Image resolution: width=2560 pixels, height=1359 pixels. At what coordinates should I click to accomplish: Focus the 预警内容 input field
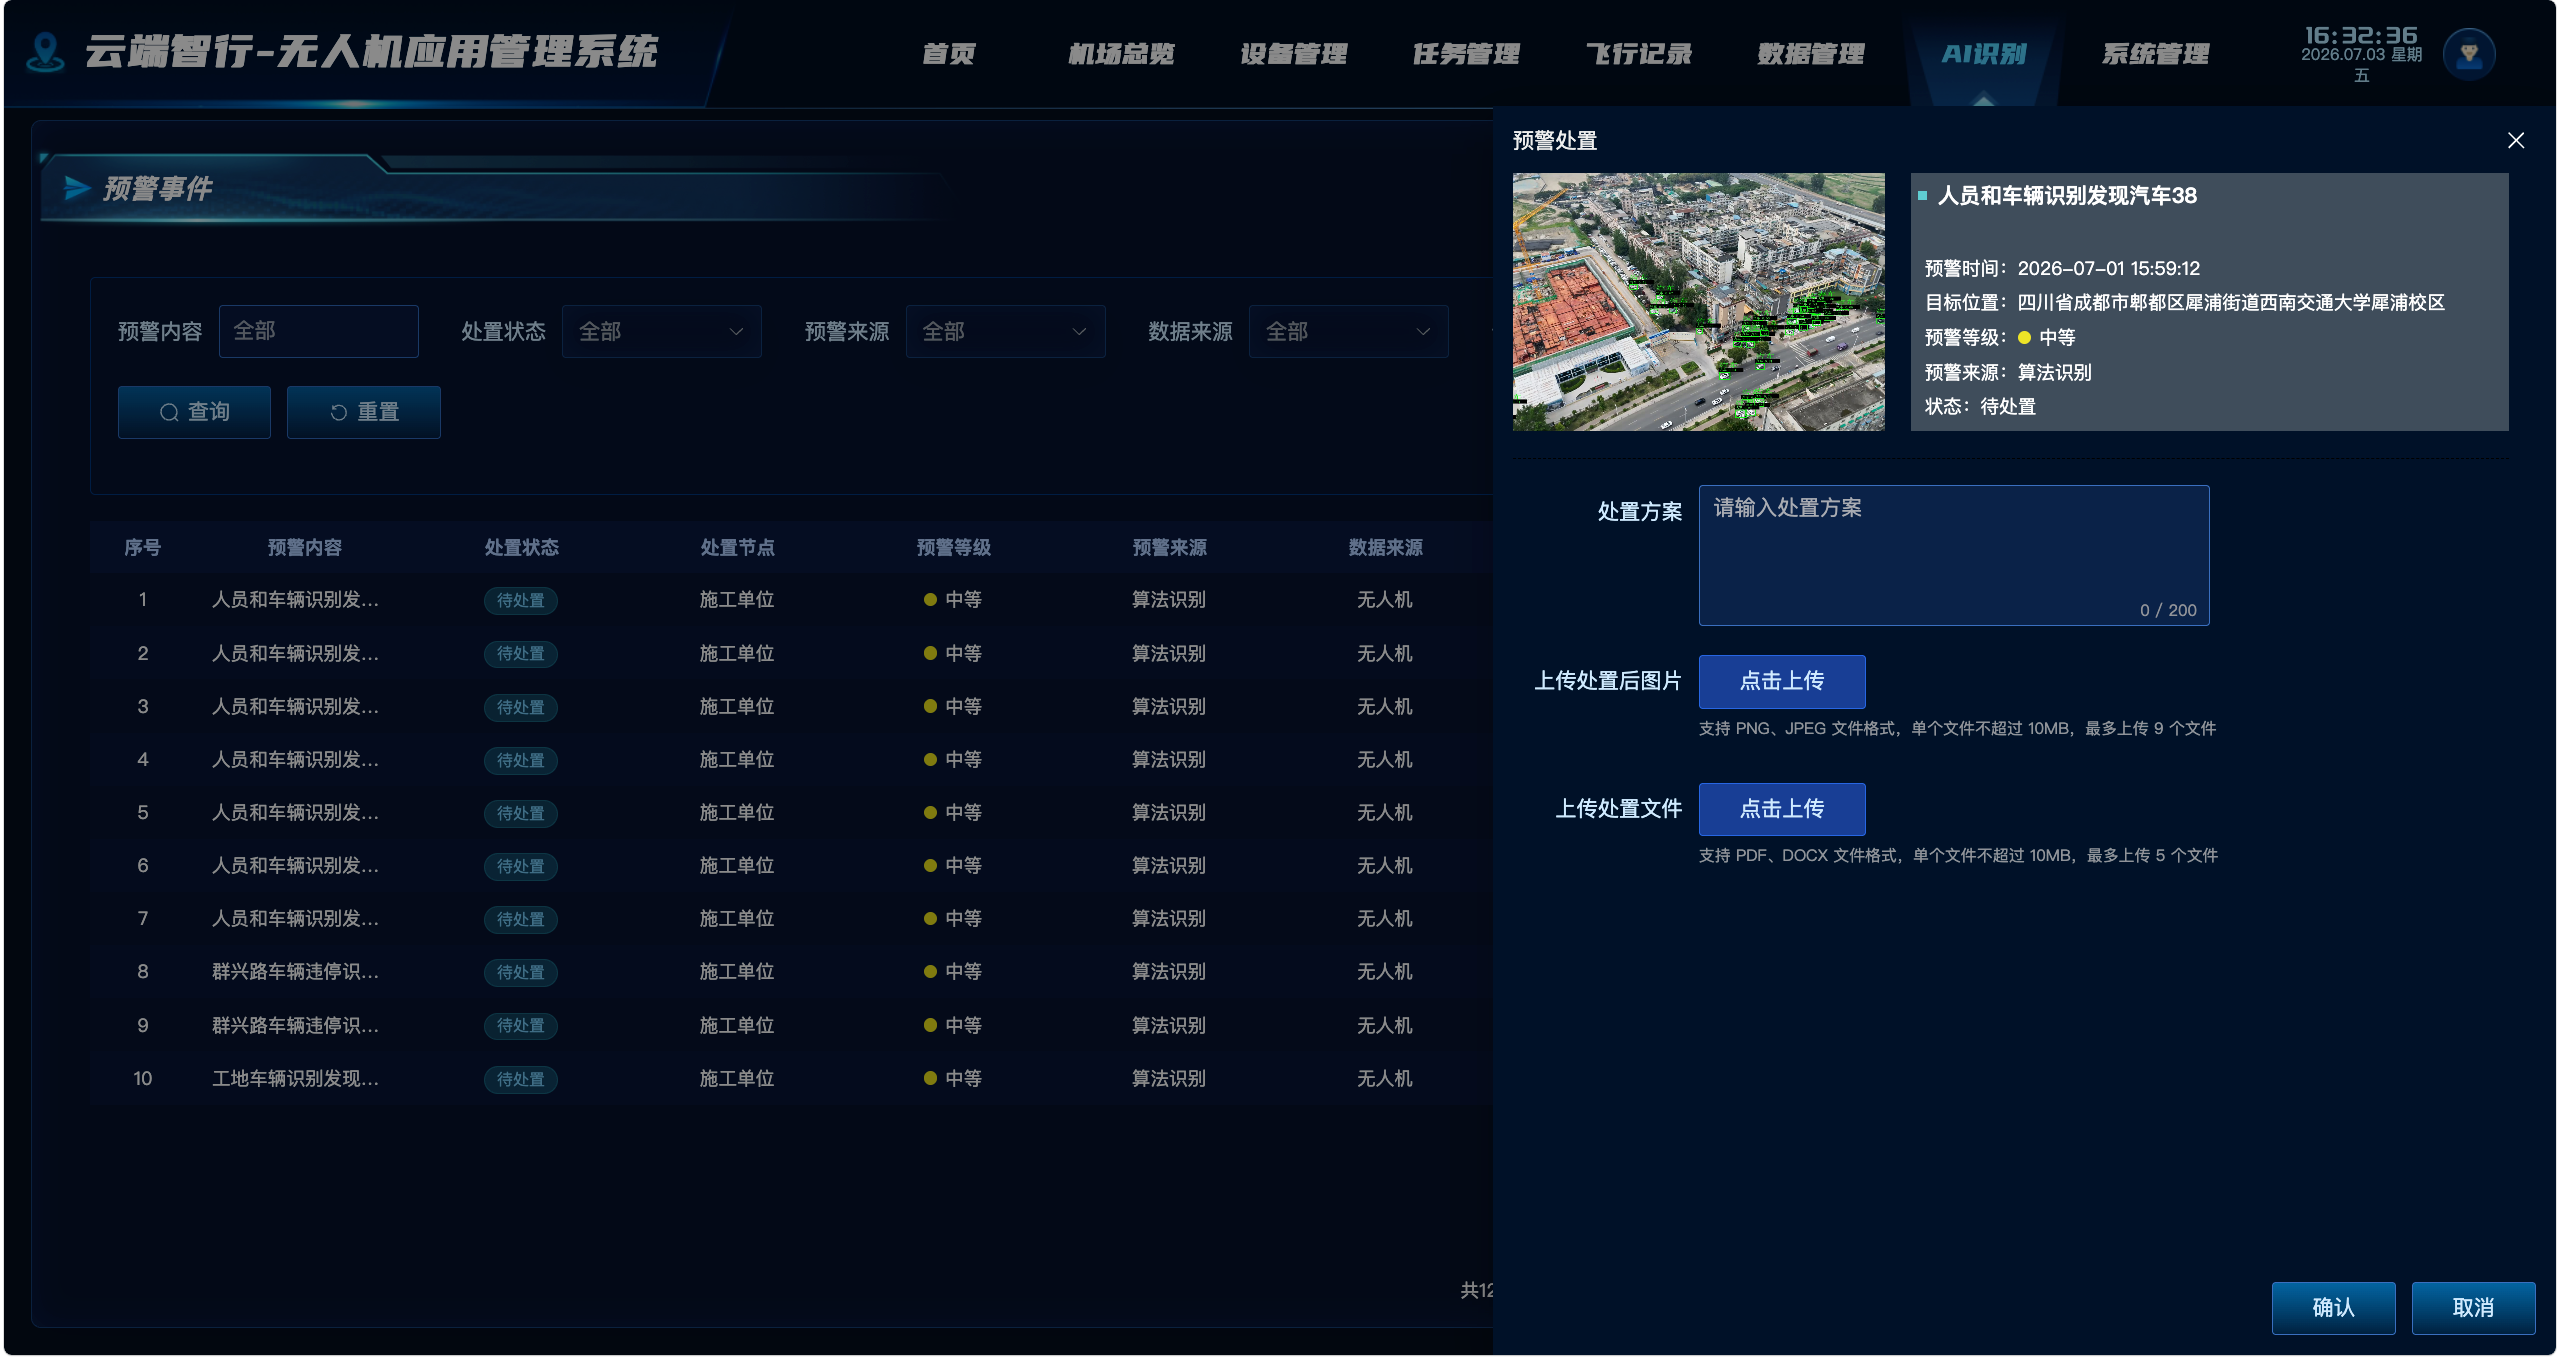(319, 331)
